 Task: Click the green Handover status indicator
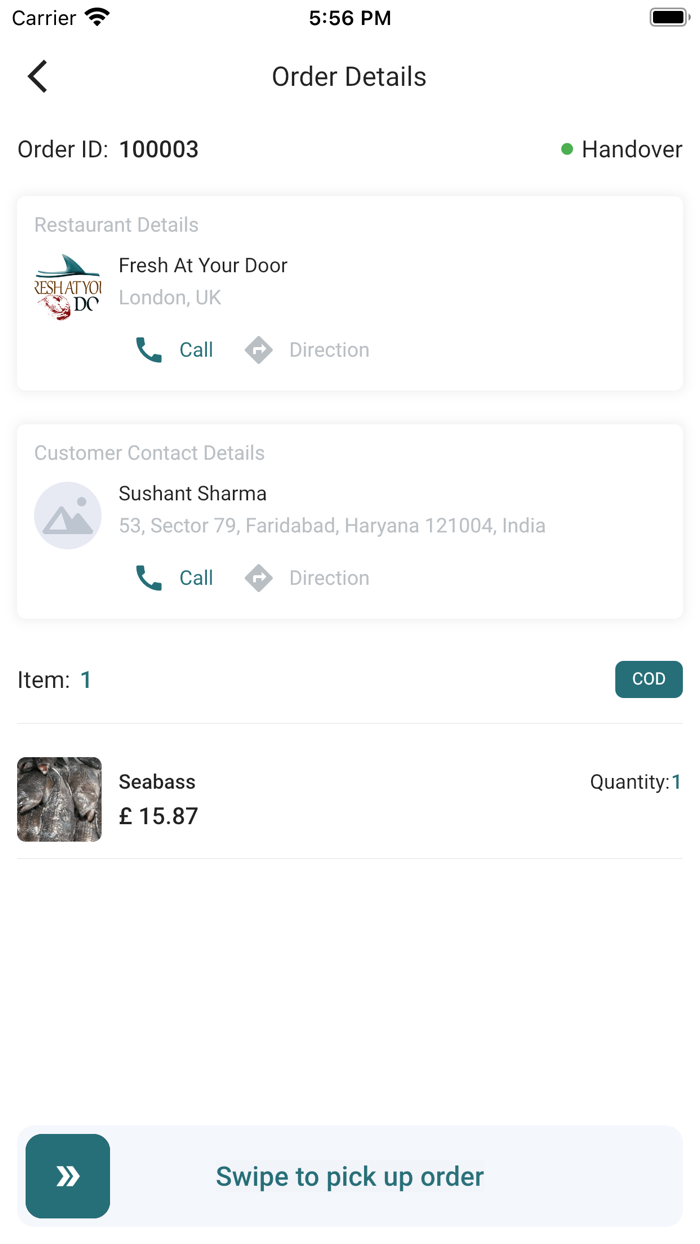click(x=567, y=149)
